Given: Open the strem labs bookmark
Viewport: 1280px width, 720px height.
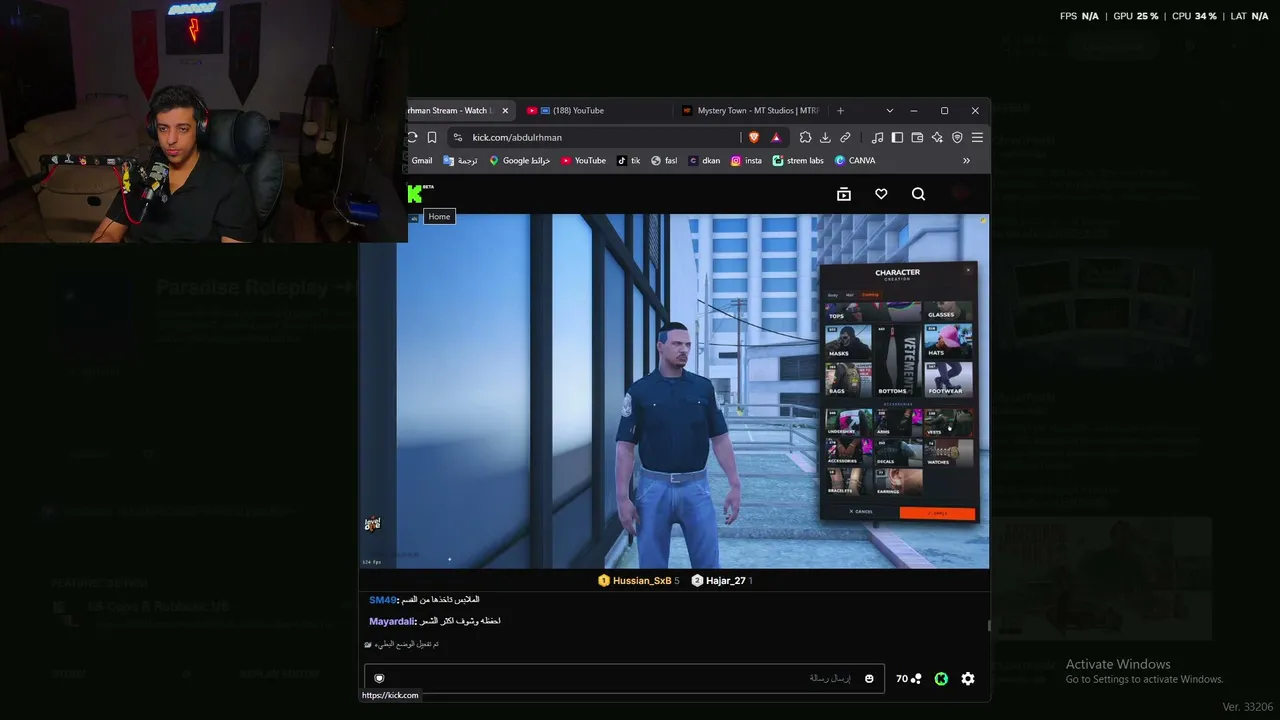Looking at the screenshot, I should click(x=798, y=160).
